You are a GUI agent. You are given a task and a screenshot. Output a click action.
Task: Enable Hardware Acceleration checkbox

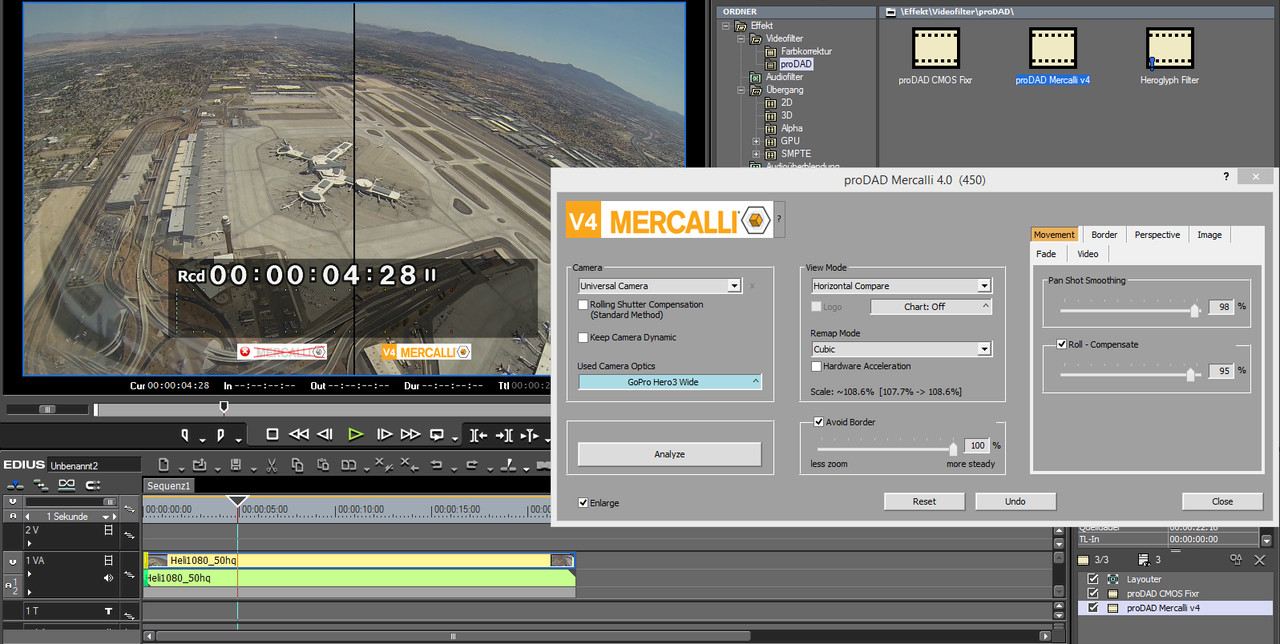coord(816,366)
